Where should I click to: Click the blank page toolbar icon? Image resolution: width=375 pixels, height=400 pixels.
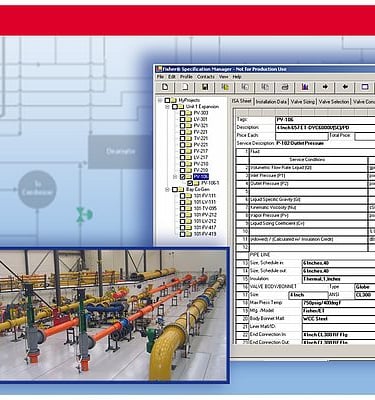coord(185,87)
